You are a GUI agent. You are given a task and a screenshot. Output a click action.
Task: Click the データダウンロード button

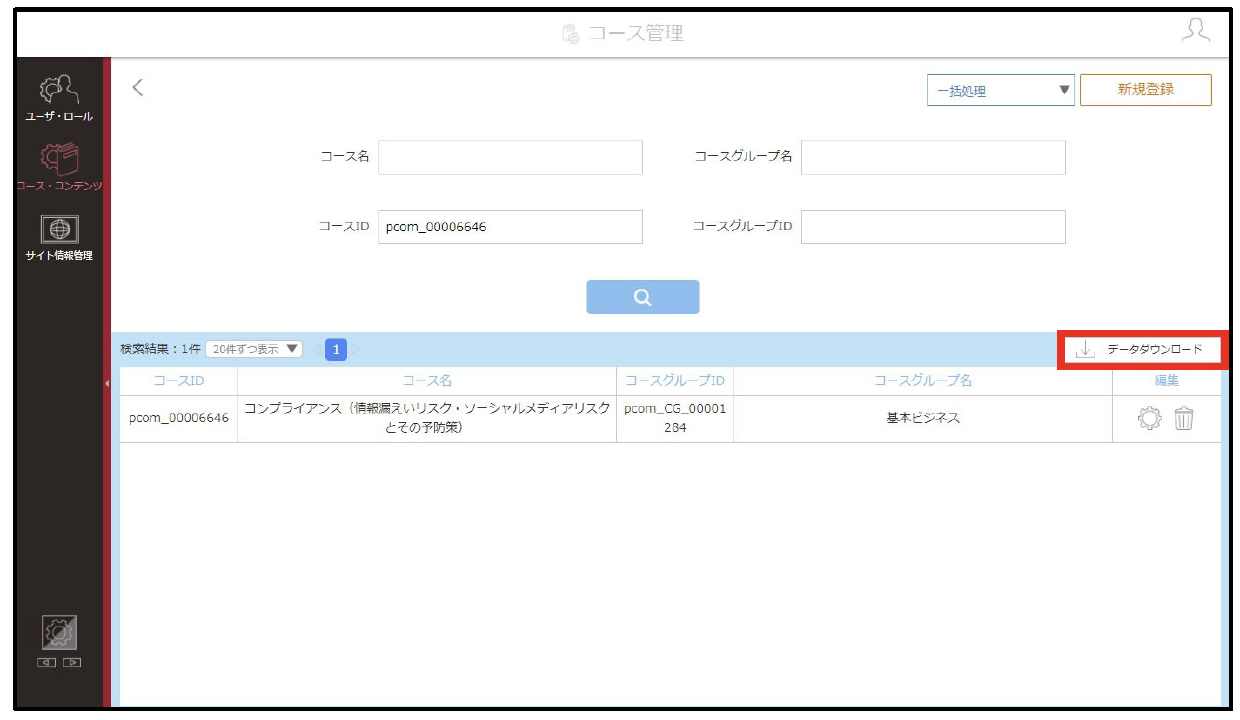click(x=1142, y=350)
